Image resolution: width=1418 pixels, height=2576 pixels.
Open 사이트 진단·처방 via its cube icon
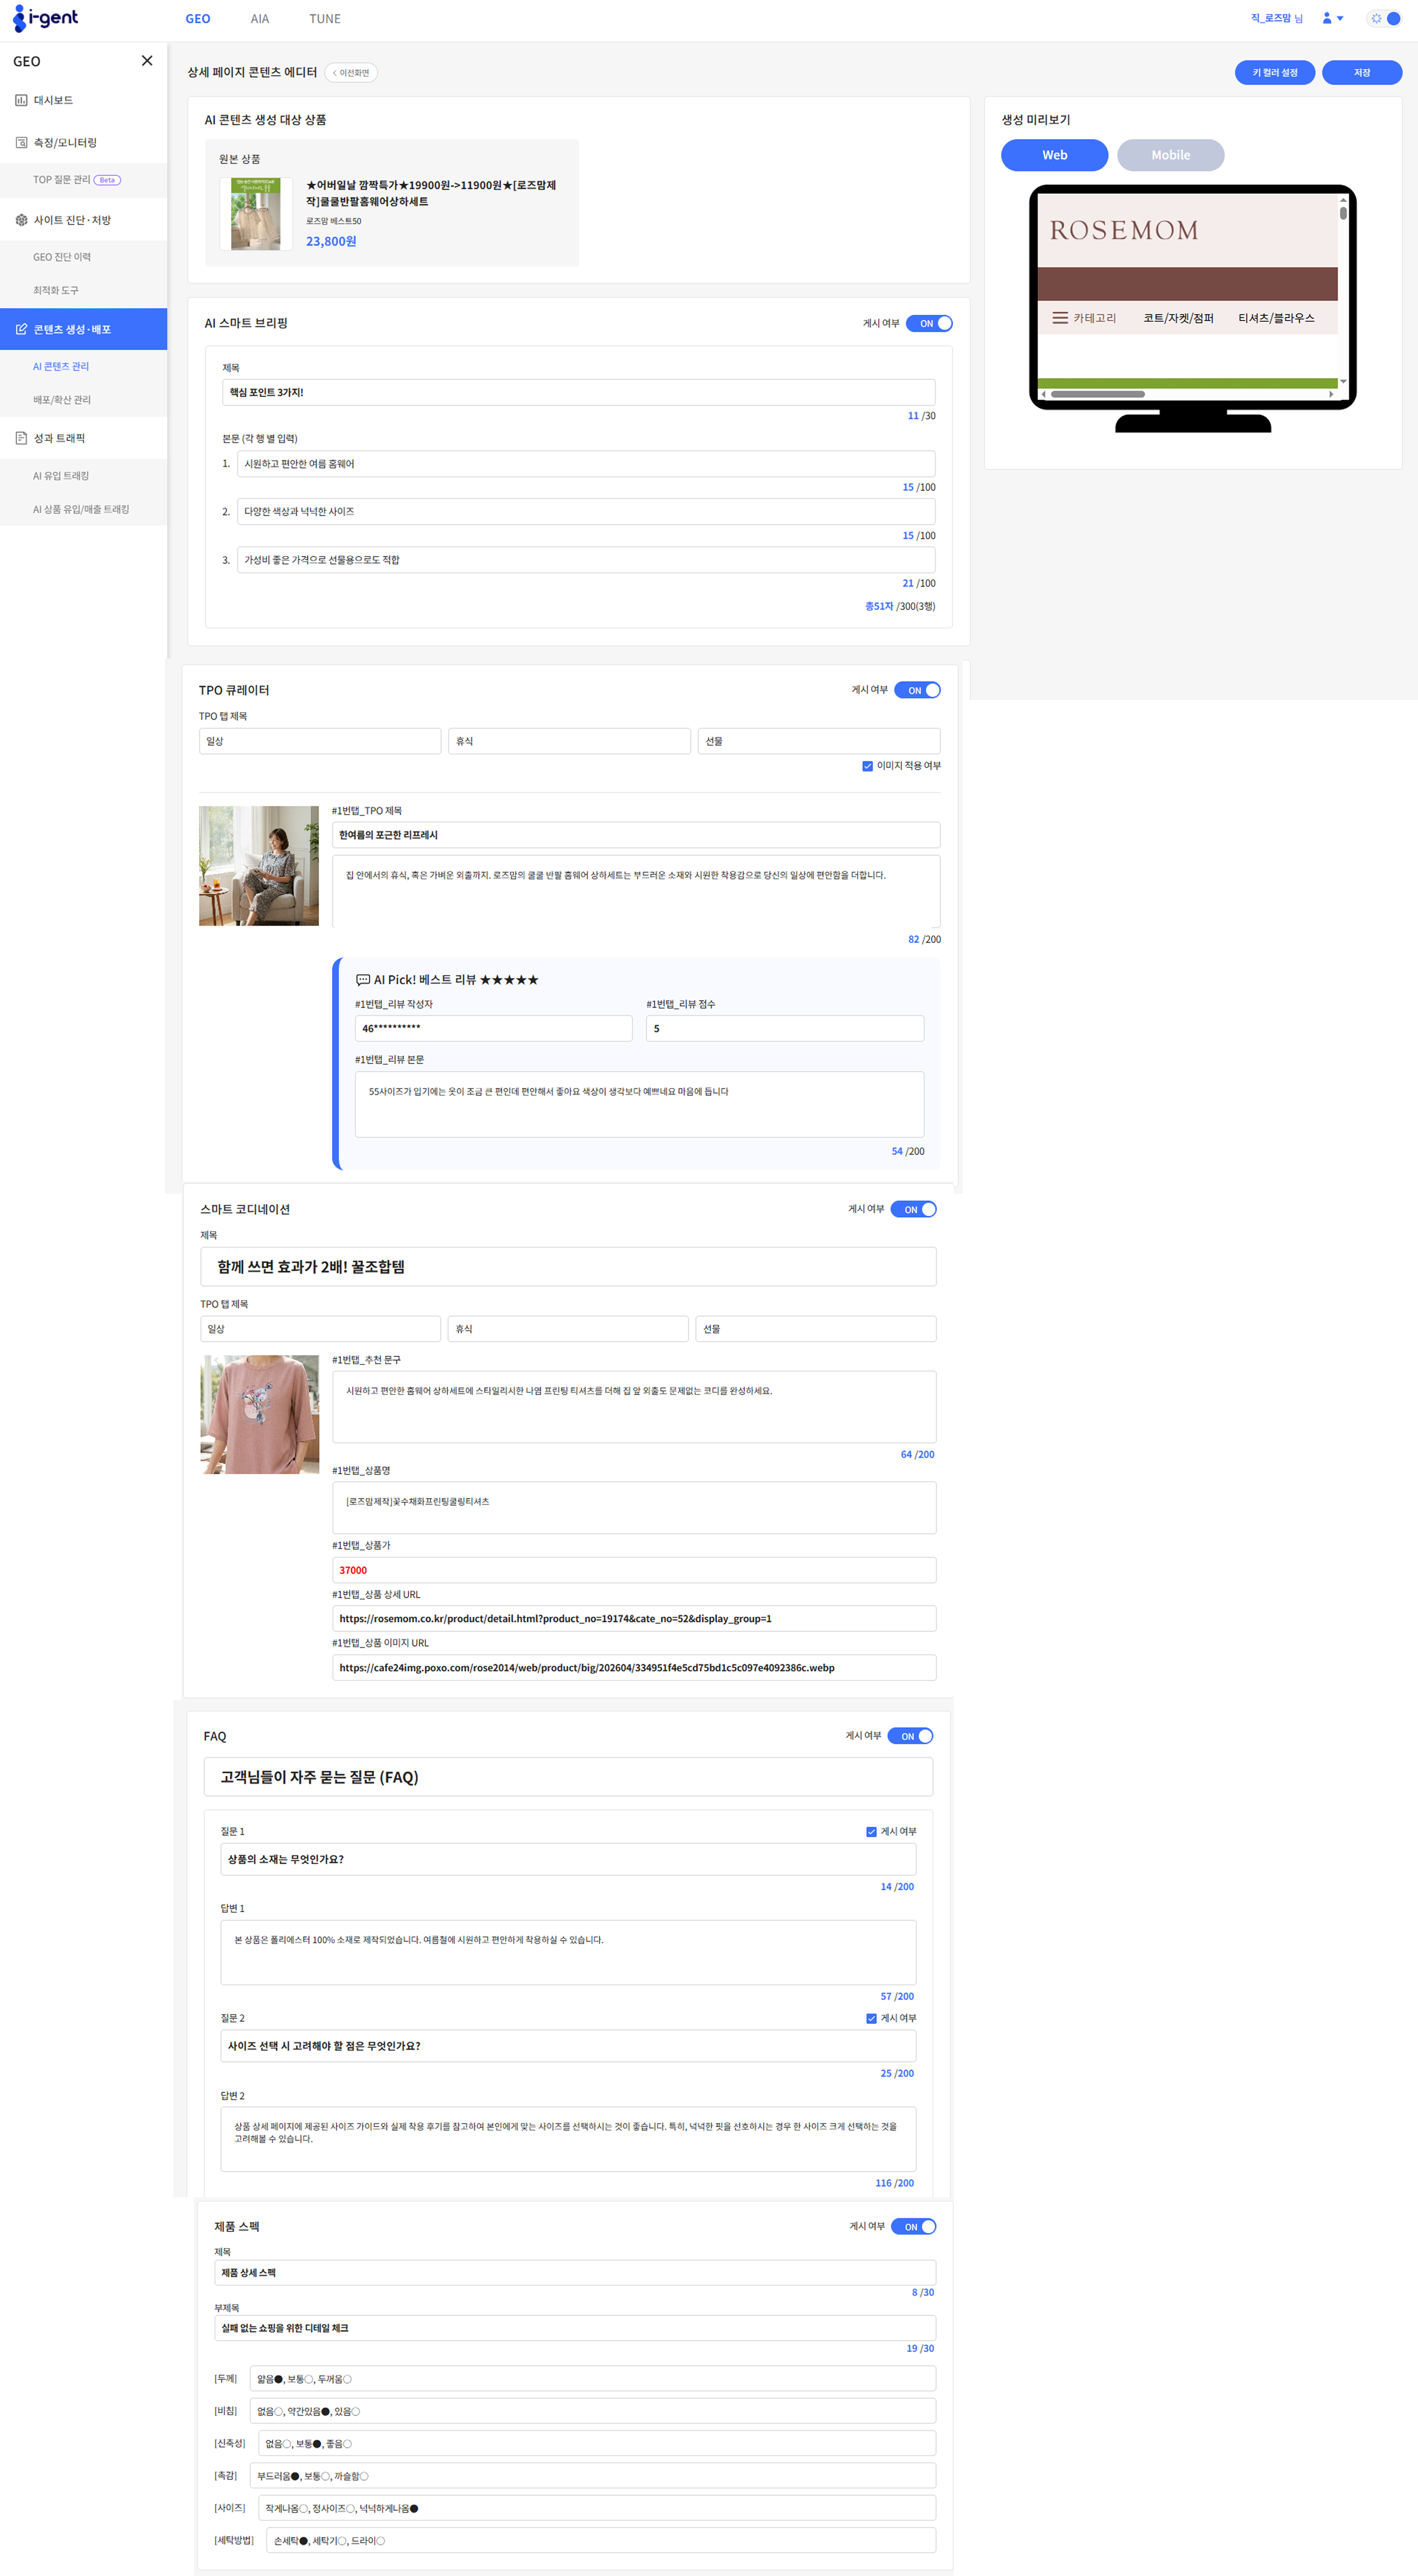click(21, 220)
